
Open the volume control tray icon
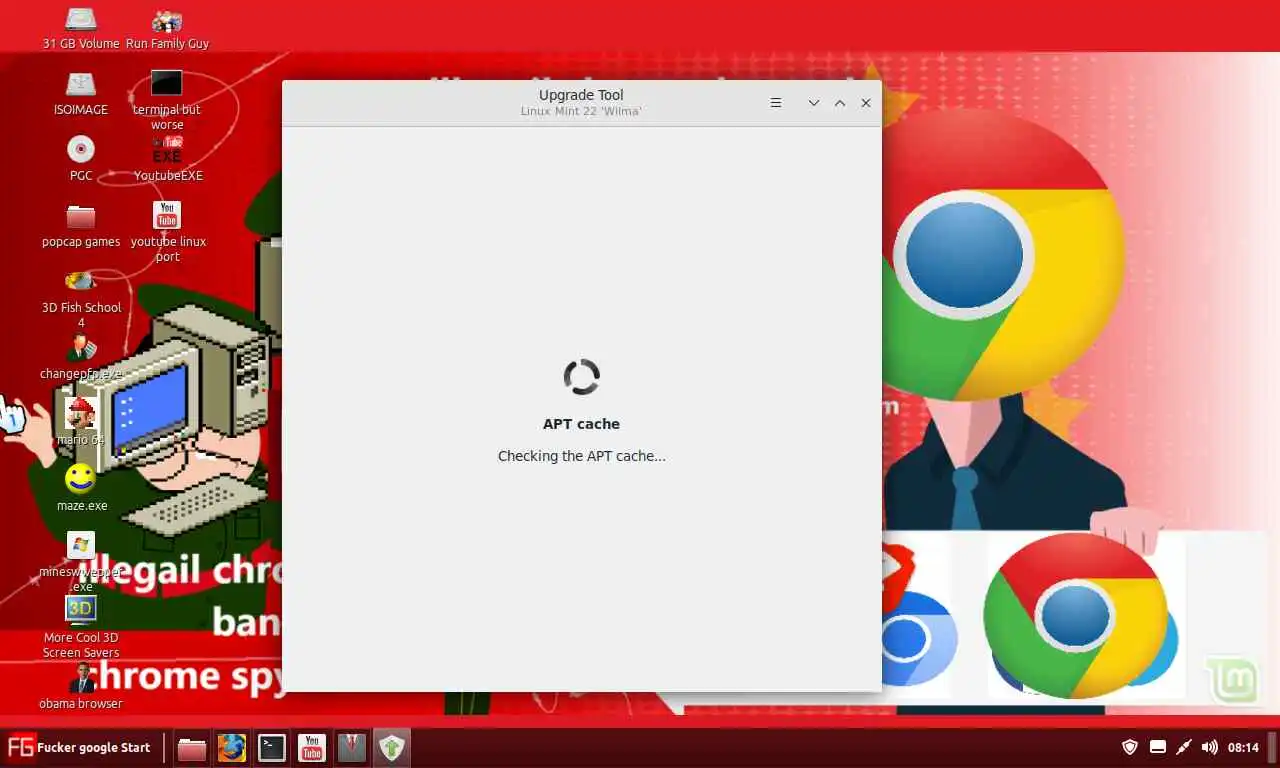[x=1210, y=747]
